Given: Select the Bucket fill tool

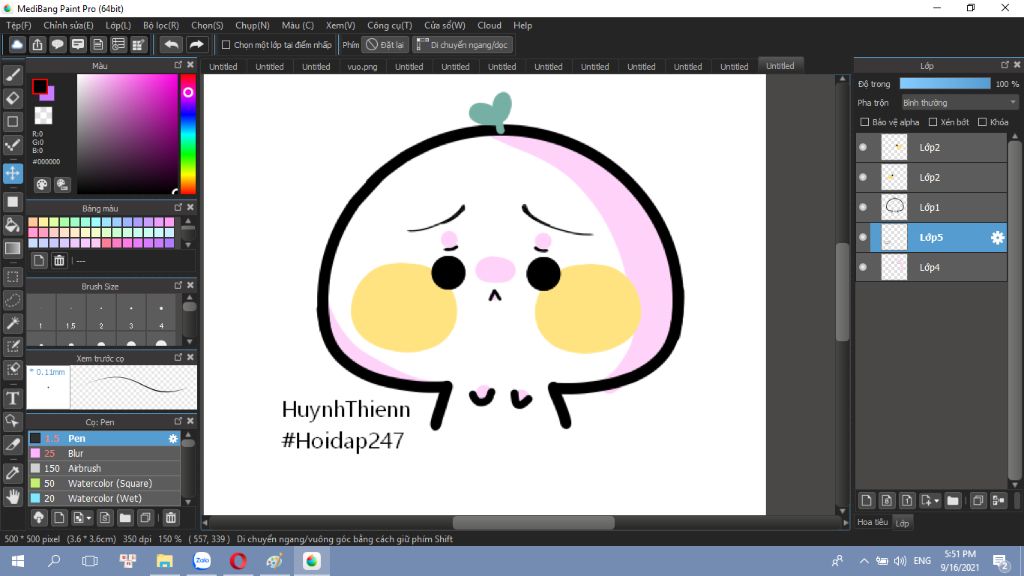Looking at the screenshot, I should pyautogui.click(x=12, y=225).
